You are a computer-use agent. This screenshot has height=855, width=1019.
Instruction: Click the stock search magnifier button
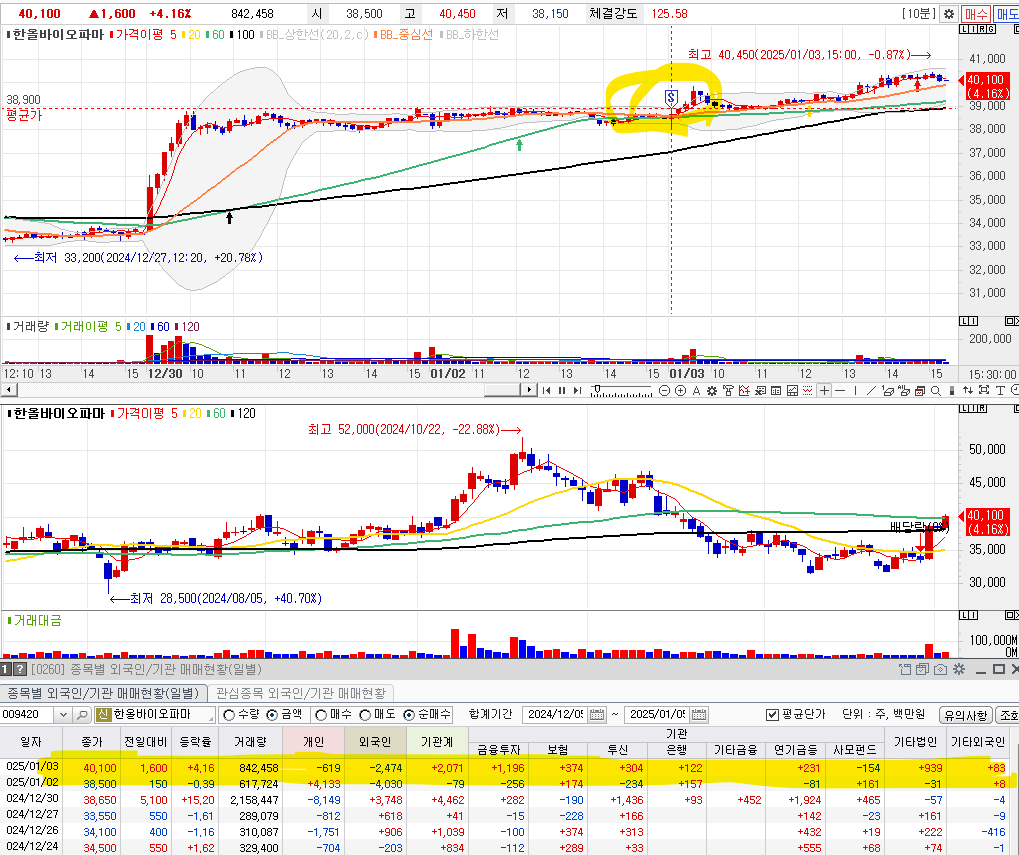[x=82, y=715]
